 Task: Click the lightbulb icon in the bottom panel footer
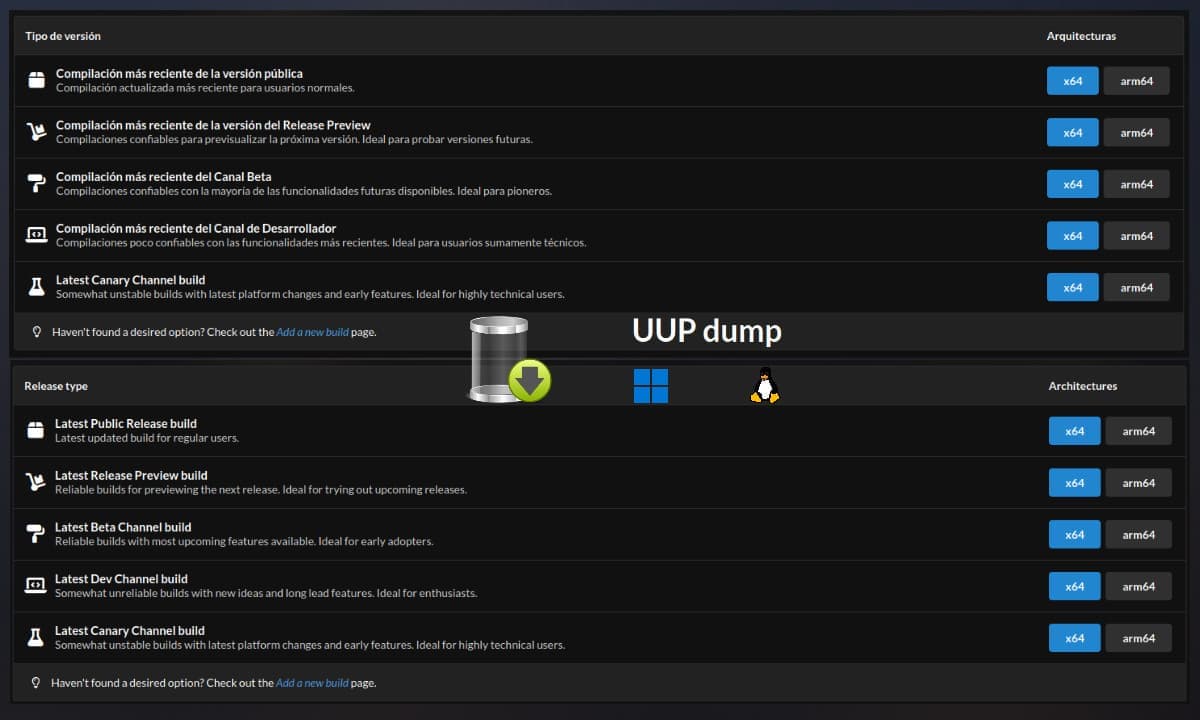click(x=36, y=683)
